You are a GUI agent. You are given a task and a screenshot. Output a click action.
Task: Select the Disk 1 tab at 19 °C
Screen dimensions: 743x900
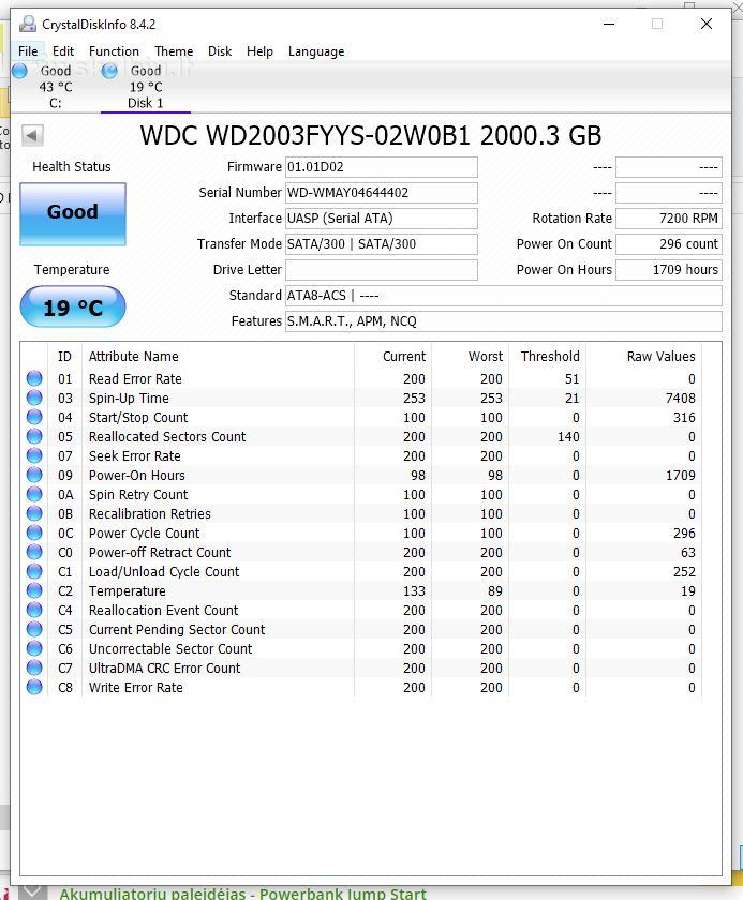coord(145,87)
